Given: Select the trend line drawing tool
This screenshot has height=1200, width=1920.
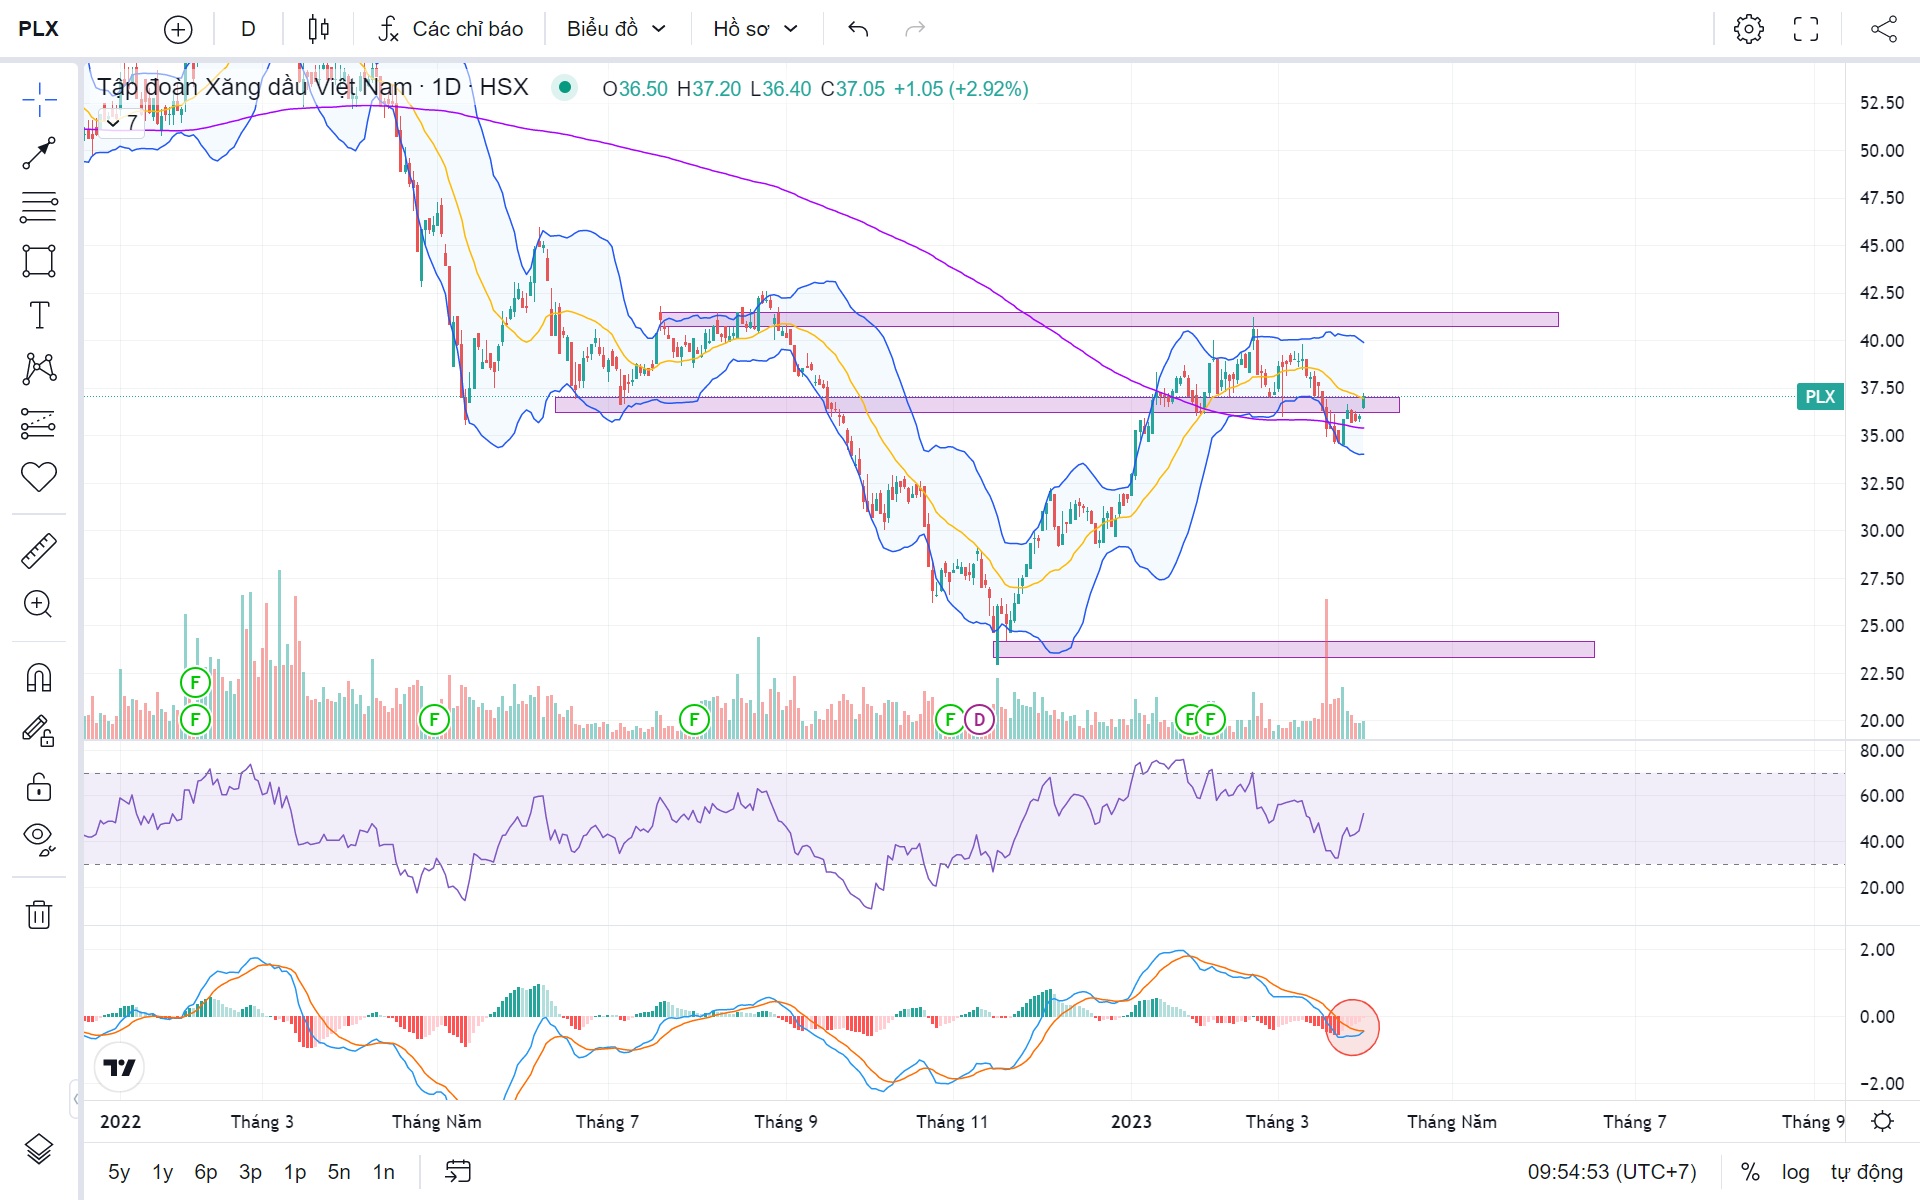Looking at the screenshot, I should pyautogui.click(x=39, y=153).
